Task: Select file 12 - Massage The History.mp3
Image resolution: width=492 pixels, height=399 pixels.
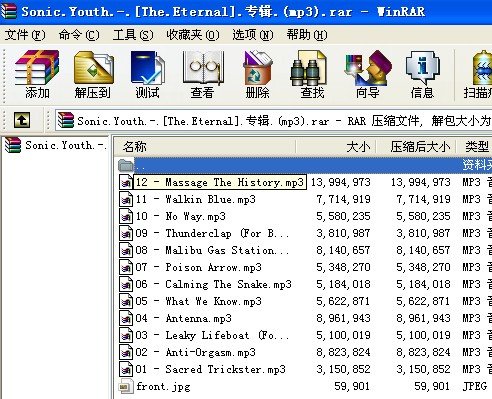Action: point(220,182)
